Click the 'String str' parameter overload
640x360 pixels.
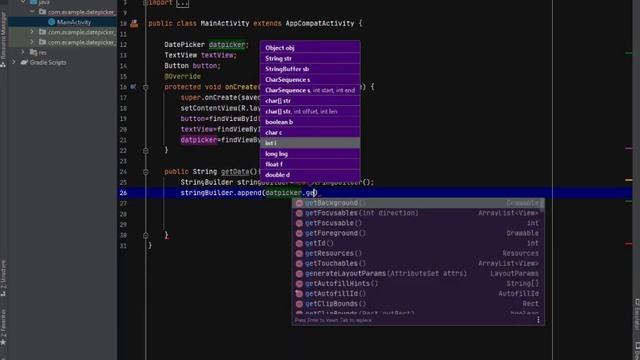click(310, 58)
